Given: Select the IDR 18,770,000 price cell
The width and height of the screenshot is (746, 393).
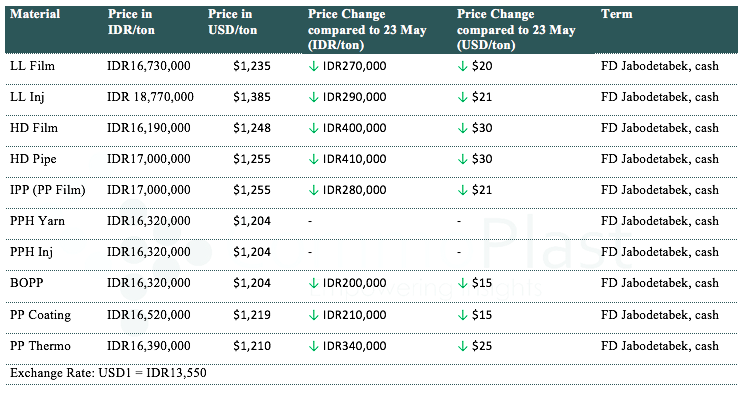Looking at the screenshot, I should tap(150, 97).
